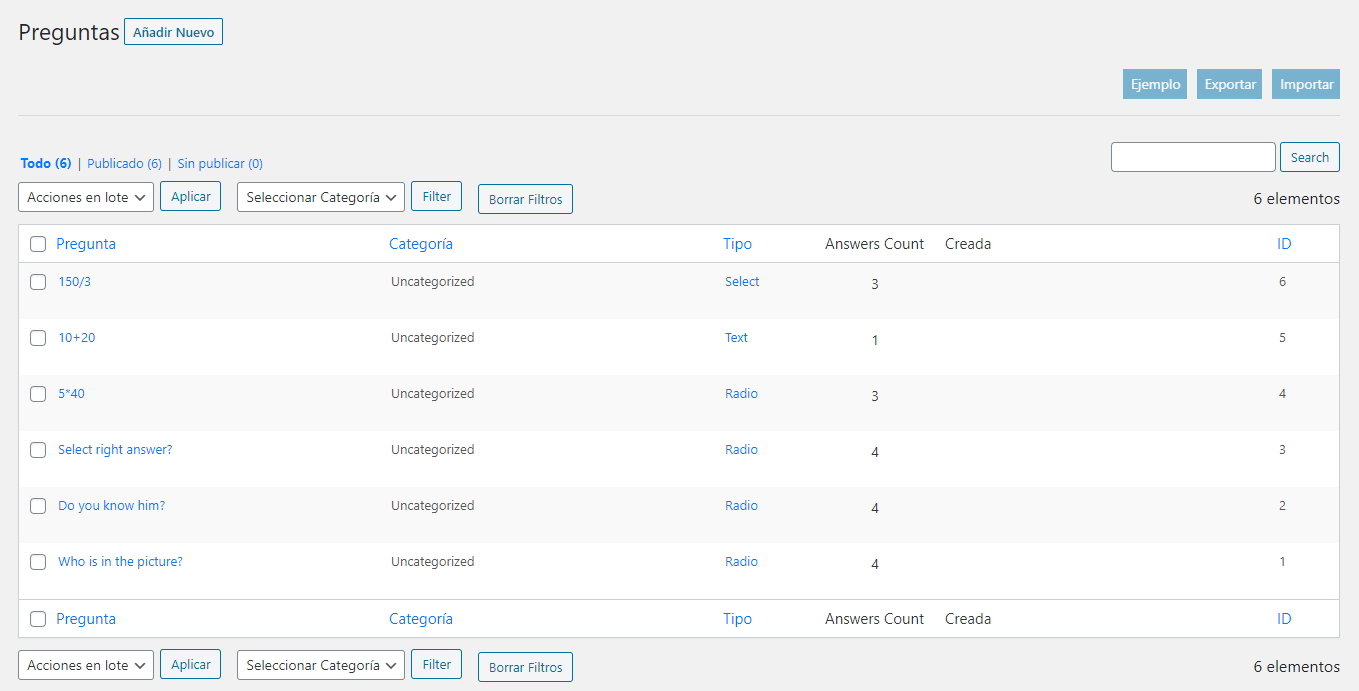Click the Search button
1359x691 pixels.
[x=1309, y=157]
